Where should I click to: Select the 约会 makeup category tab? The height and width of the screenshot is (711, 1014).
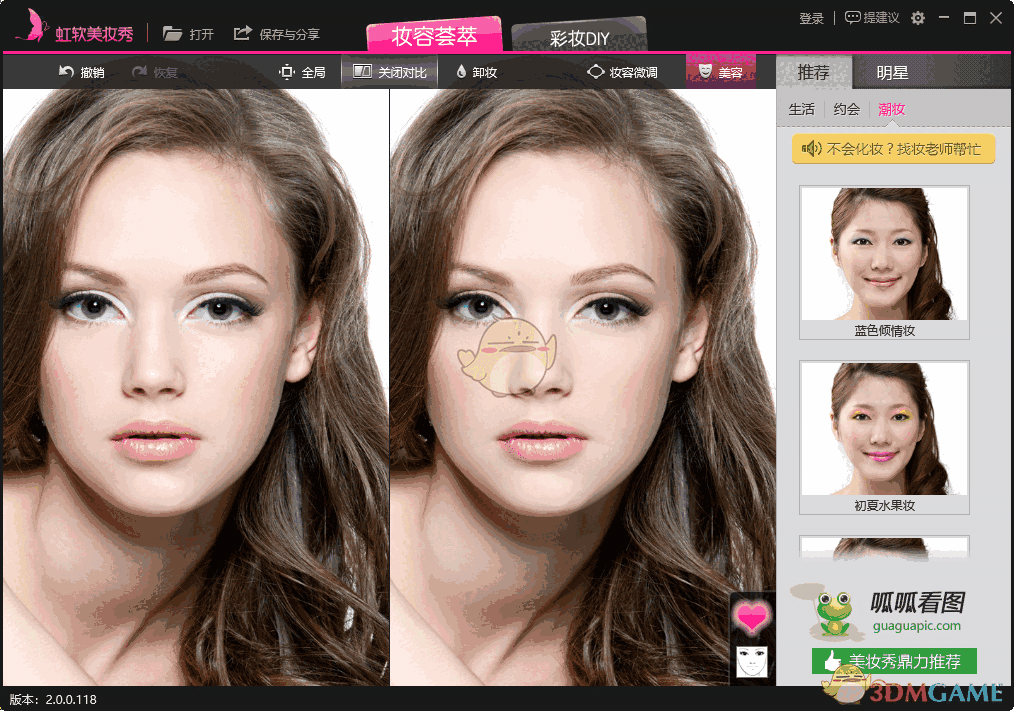click(845, 109)
